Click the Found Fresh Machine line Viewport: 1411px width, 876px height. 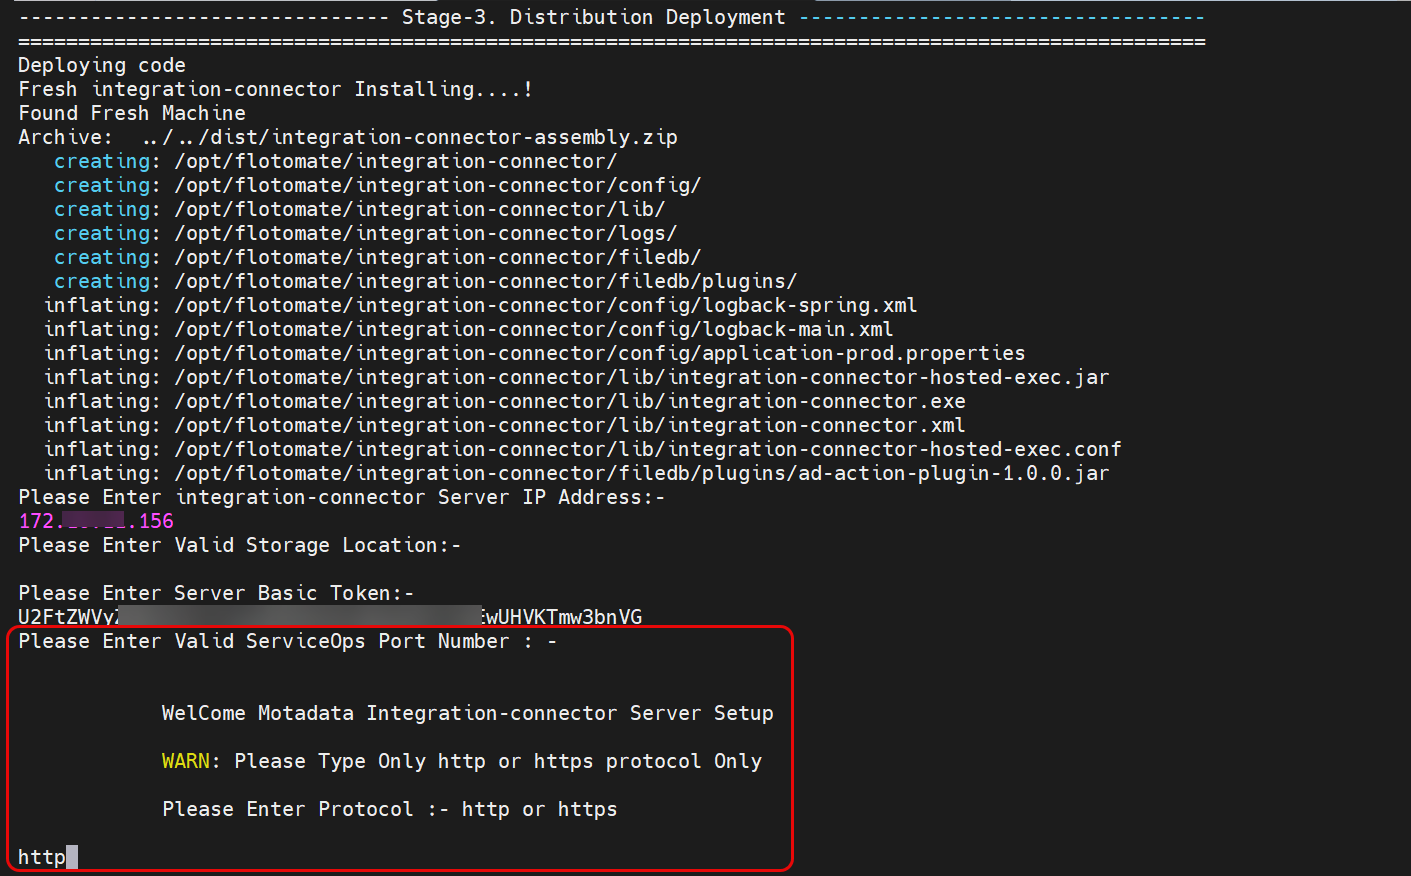(x=132, y=113)
